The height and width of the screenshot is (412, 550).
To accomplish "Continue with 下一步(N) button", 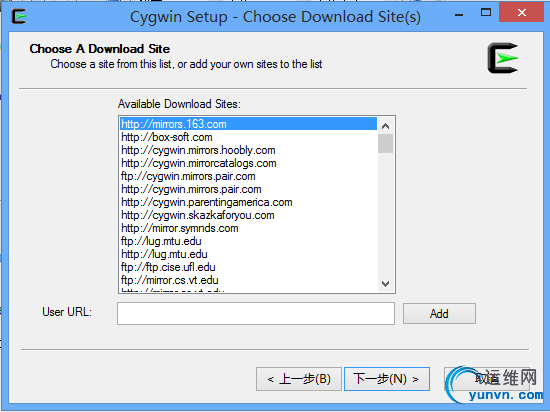I will (x=387, y=379).
